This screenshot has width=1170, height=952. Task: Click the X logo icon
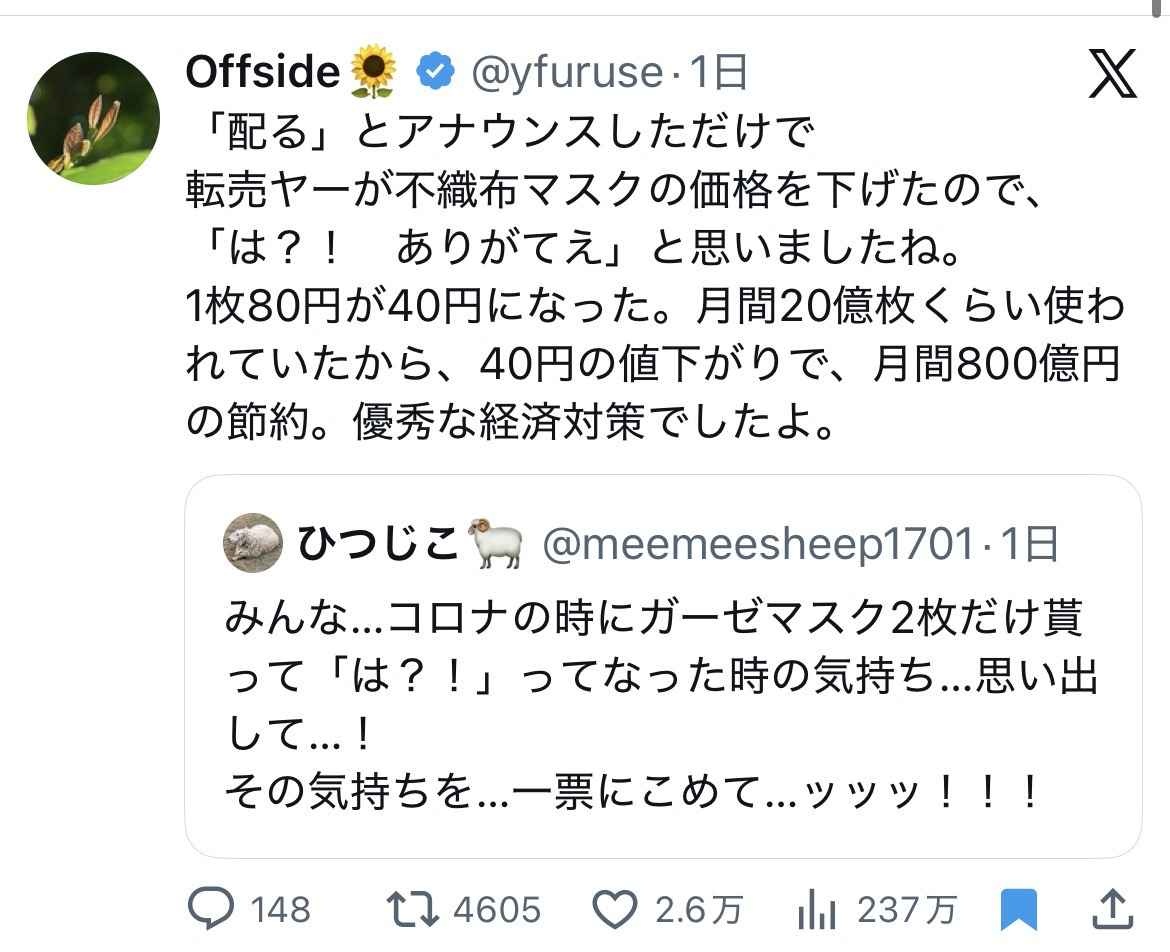(1112, 74)
